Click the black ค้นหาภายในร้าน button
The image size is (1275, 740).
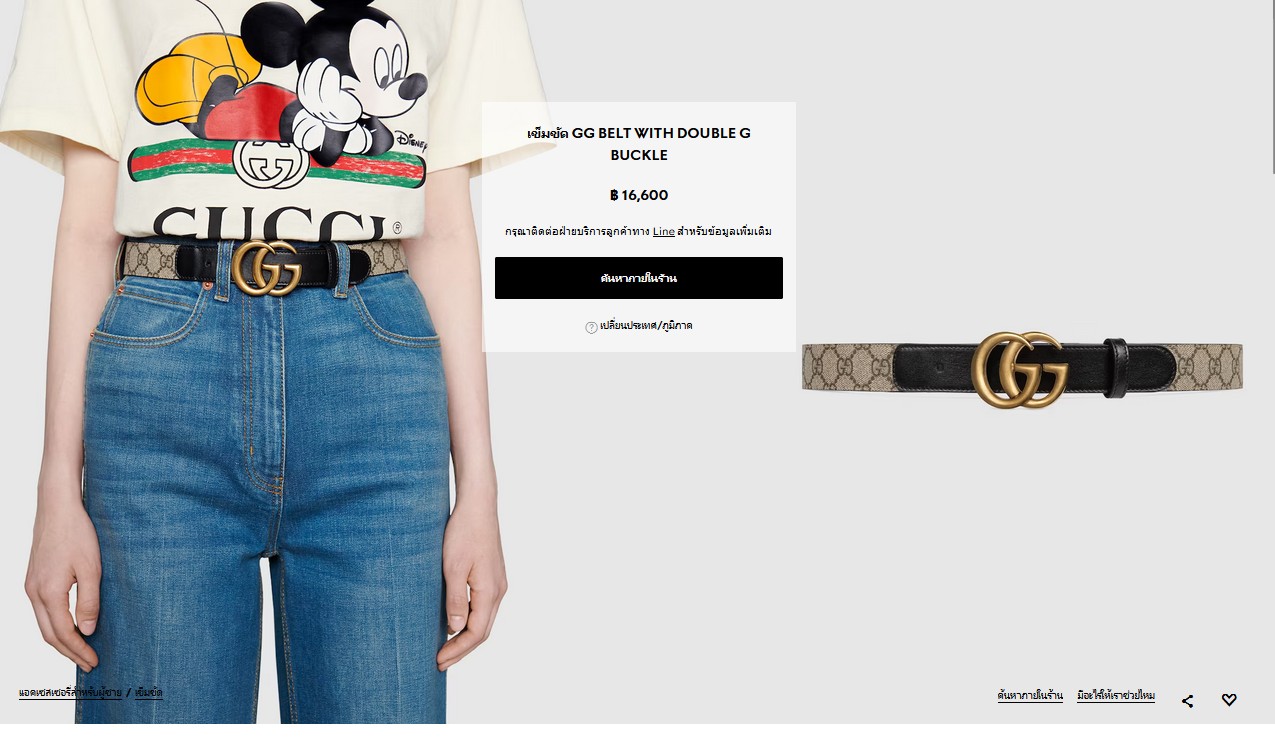click(639, 278)
